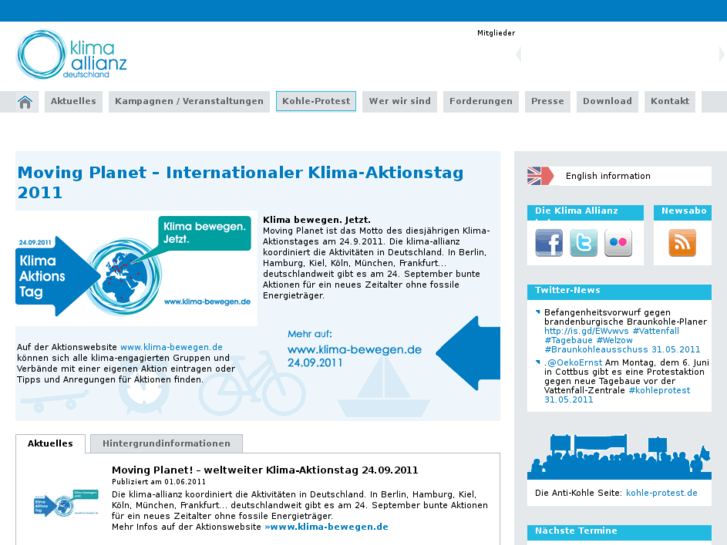This screenshot has height=545, width=727.
Task: Click the large blue arrow banner graphic
Action: click(468, 353)
